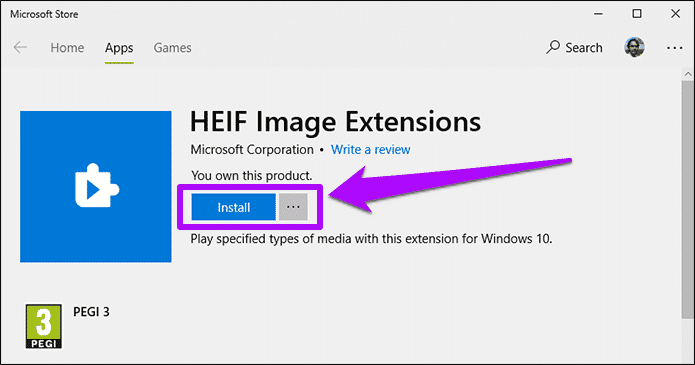Click the vertical scrollbar thumb
The height and width of the screenshot is (365, 695).
tap(688, 199)
